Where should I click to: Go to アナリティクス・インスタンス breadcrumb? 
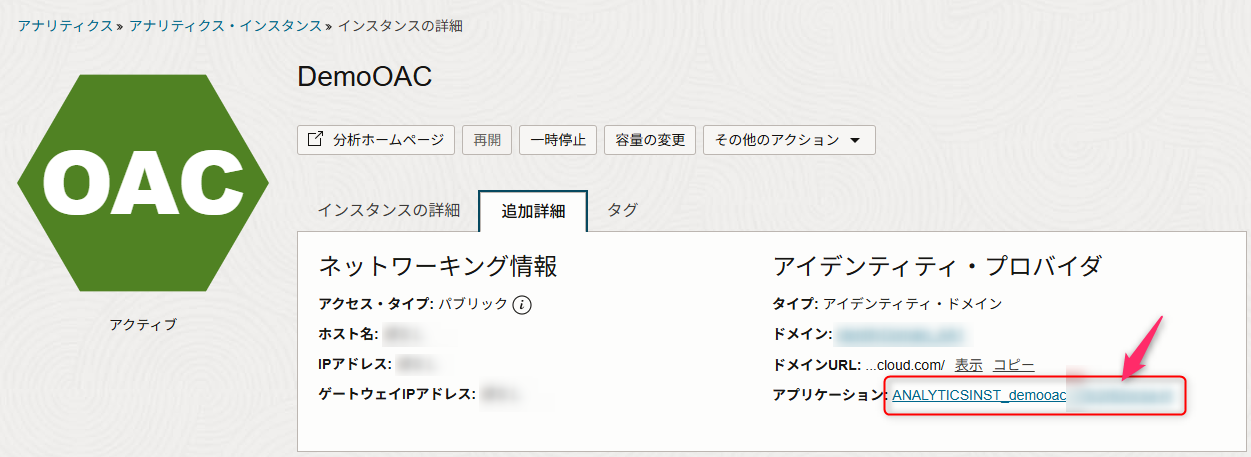pos(225,25)
